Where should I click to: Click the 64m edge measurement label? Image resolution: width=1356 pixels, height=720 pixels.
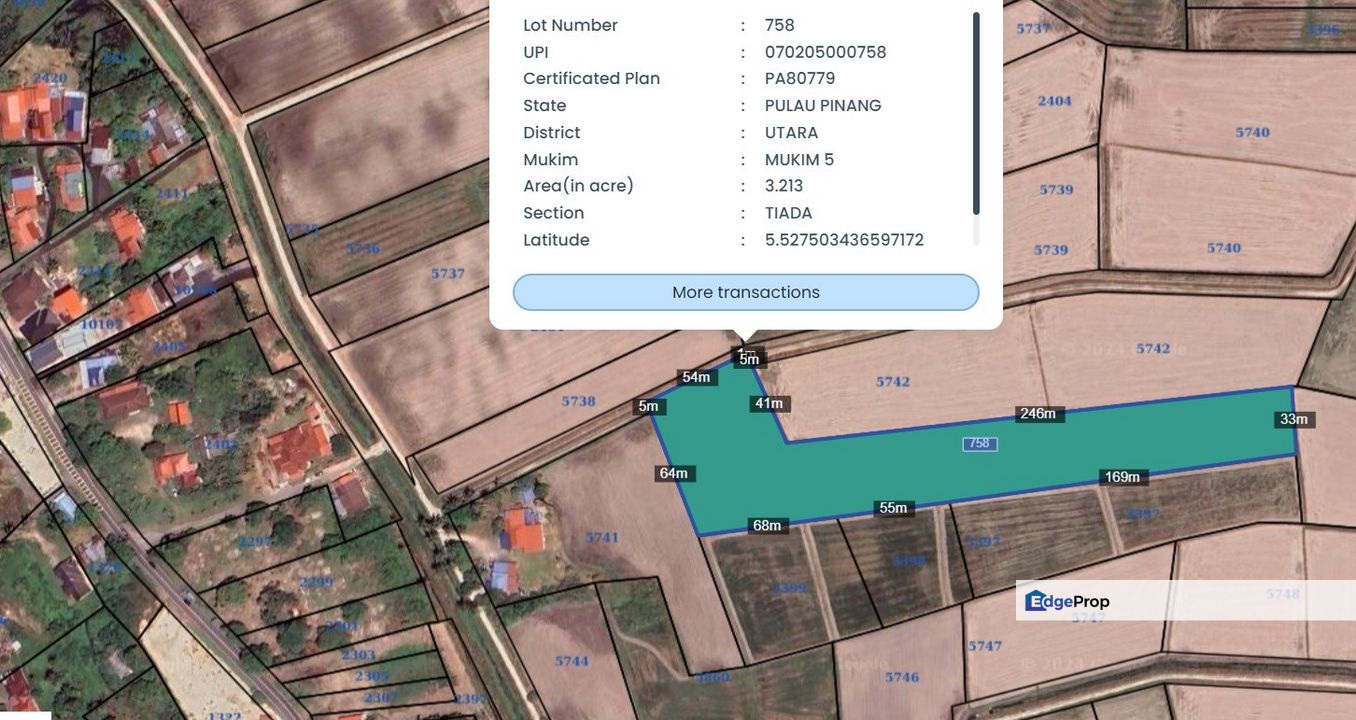[x=674, y=473]
